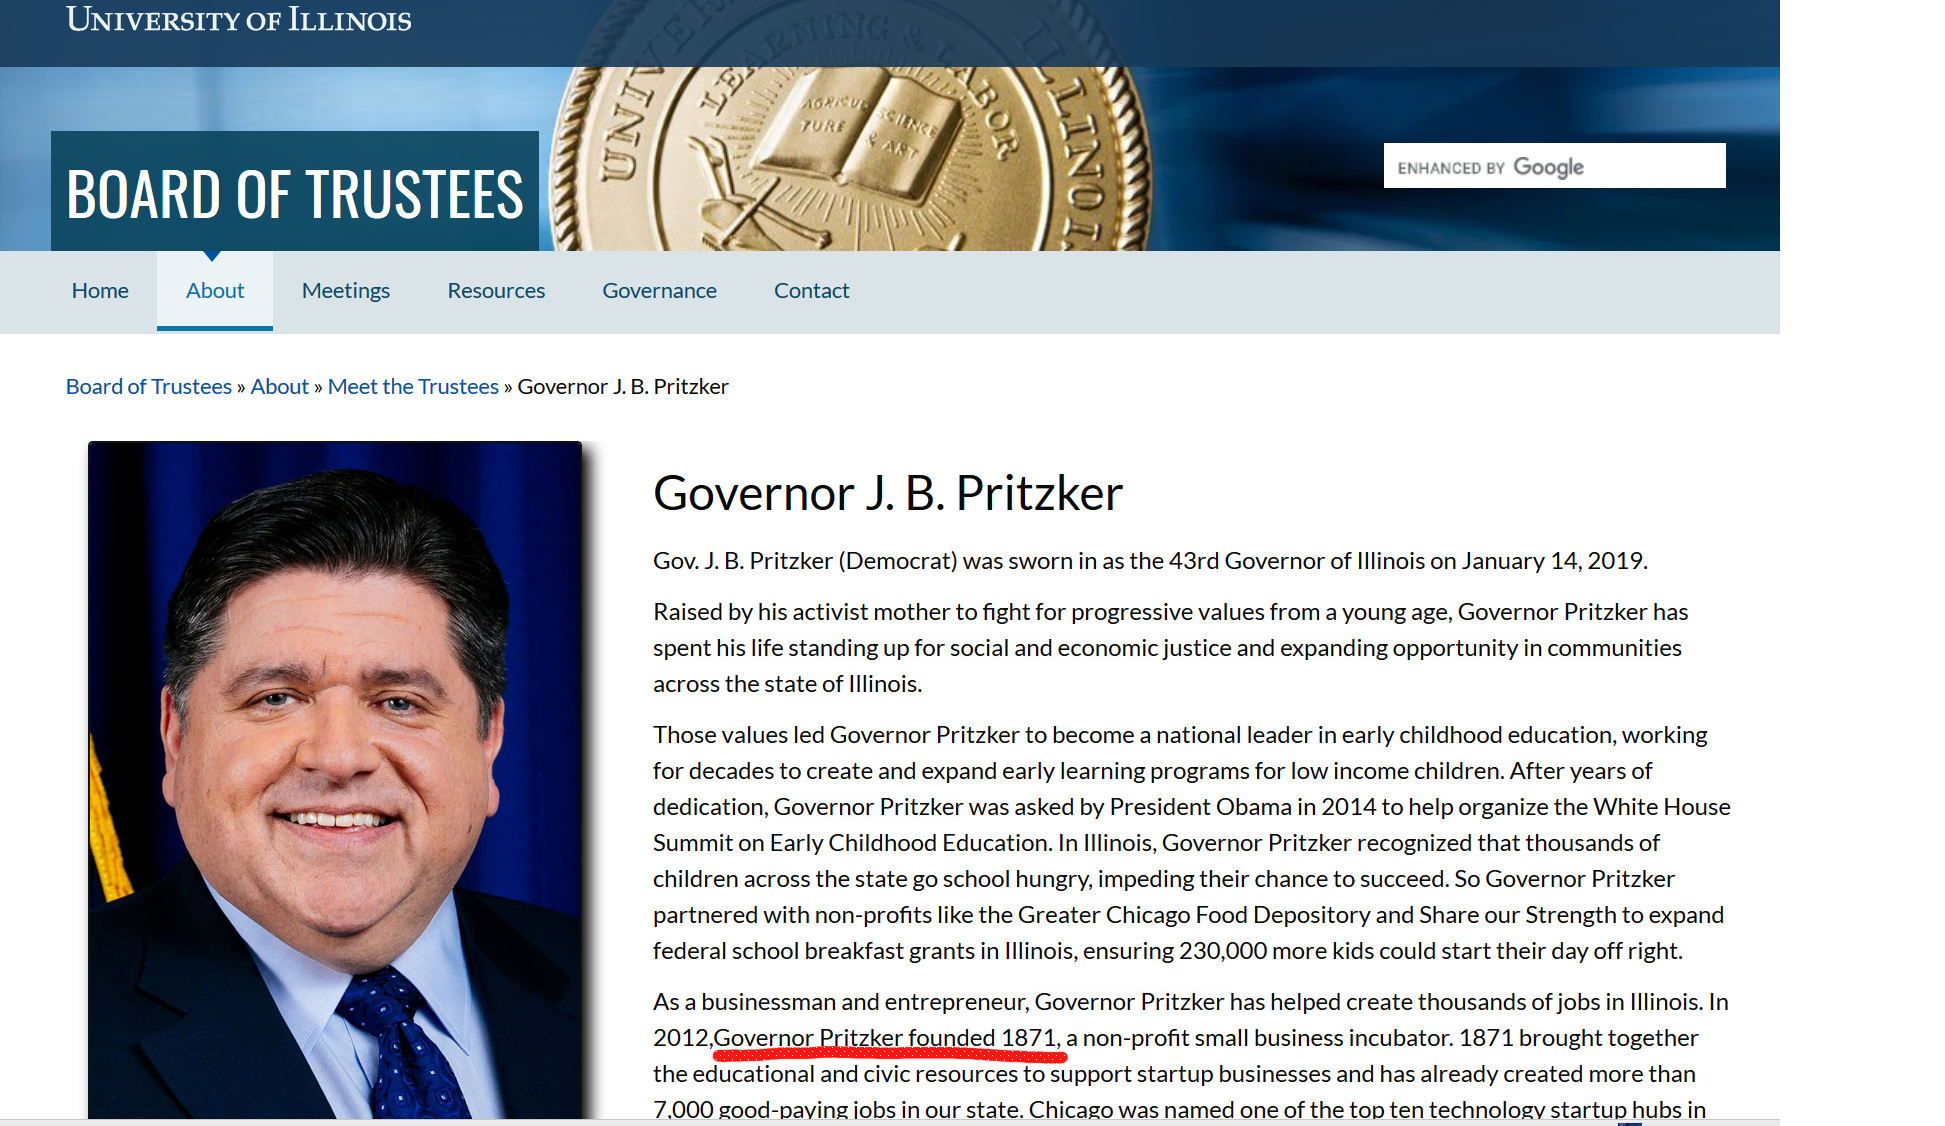Click the University of Illinois wordmark

click(238, 19)
